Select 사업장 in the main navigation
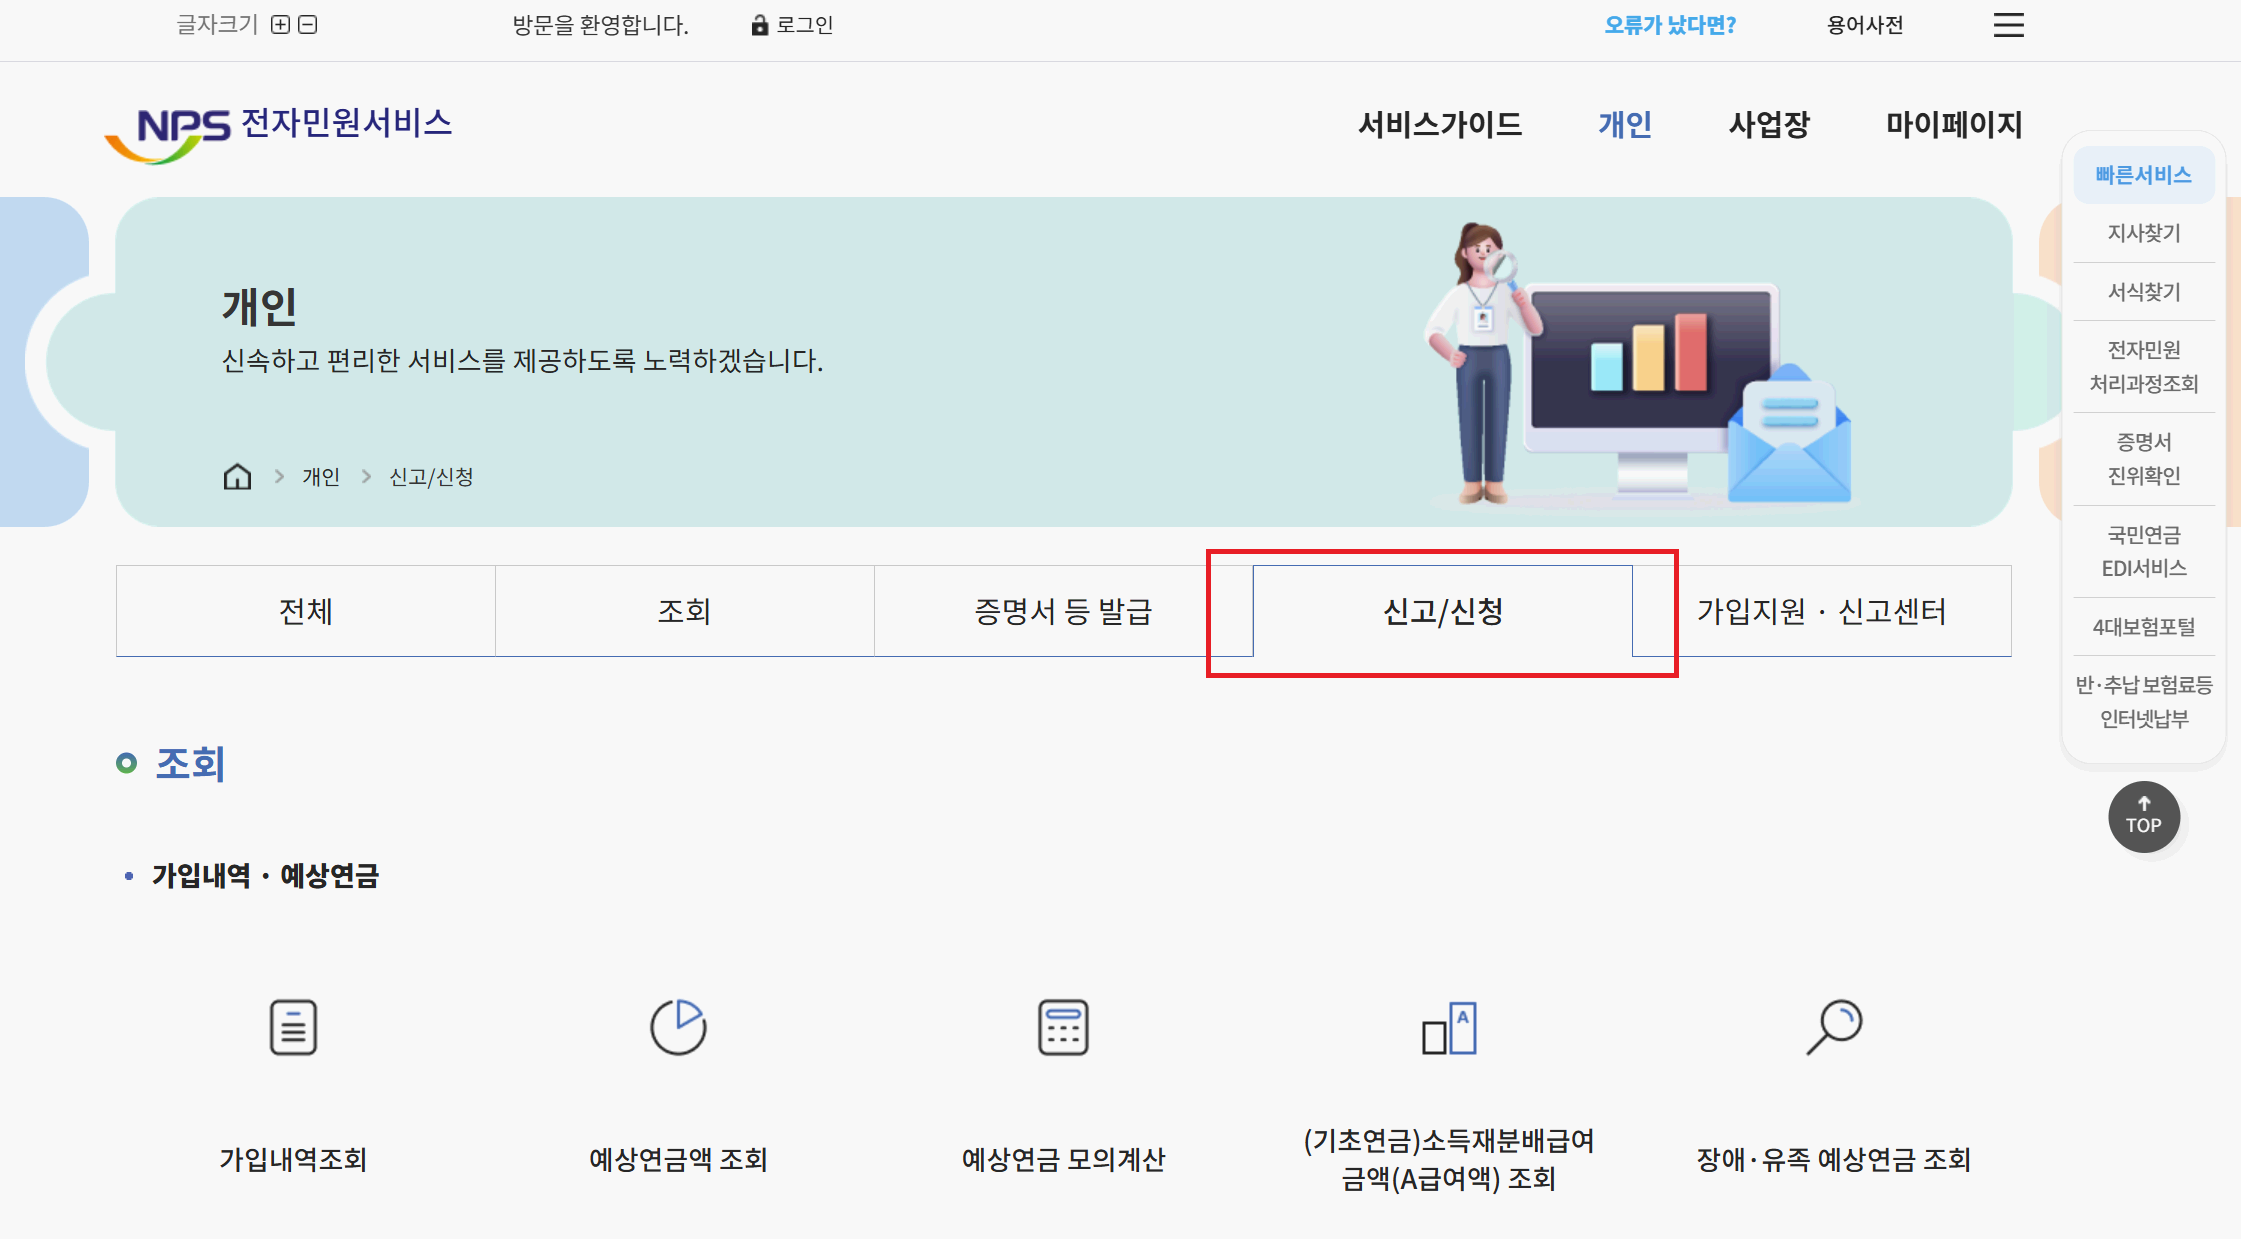The image size is (2241, 1239). (x=1769, y=126)
